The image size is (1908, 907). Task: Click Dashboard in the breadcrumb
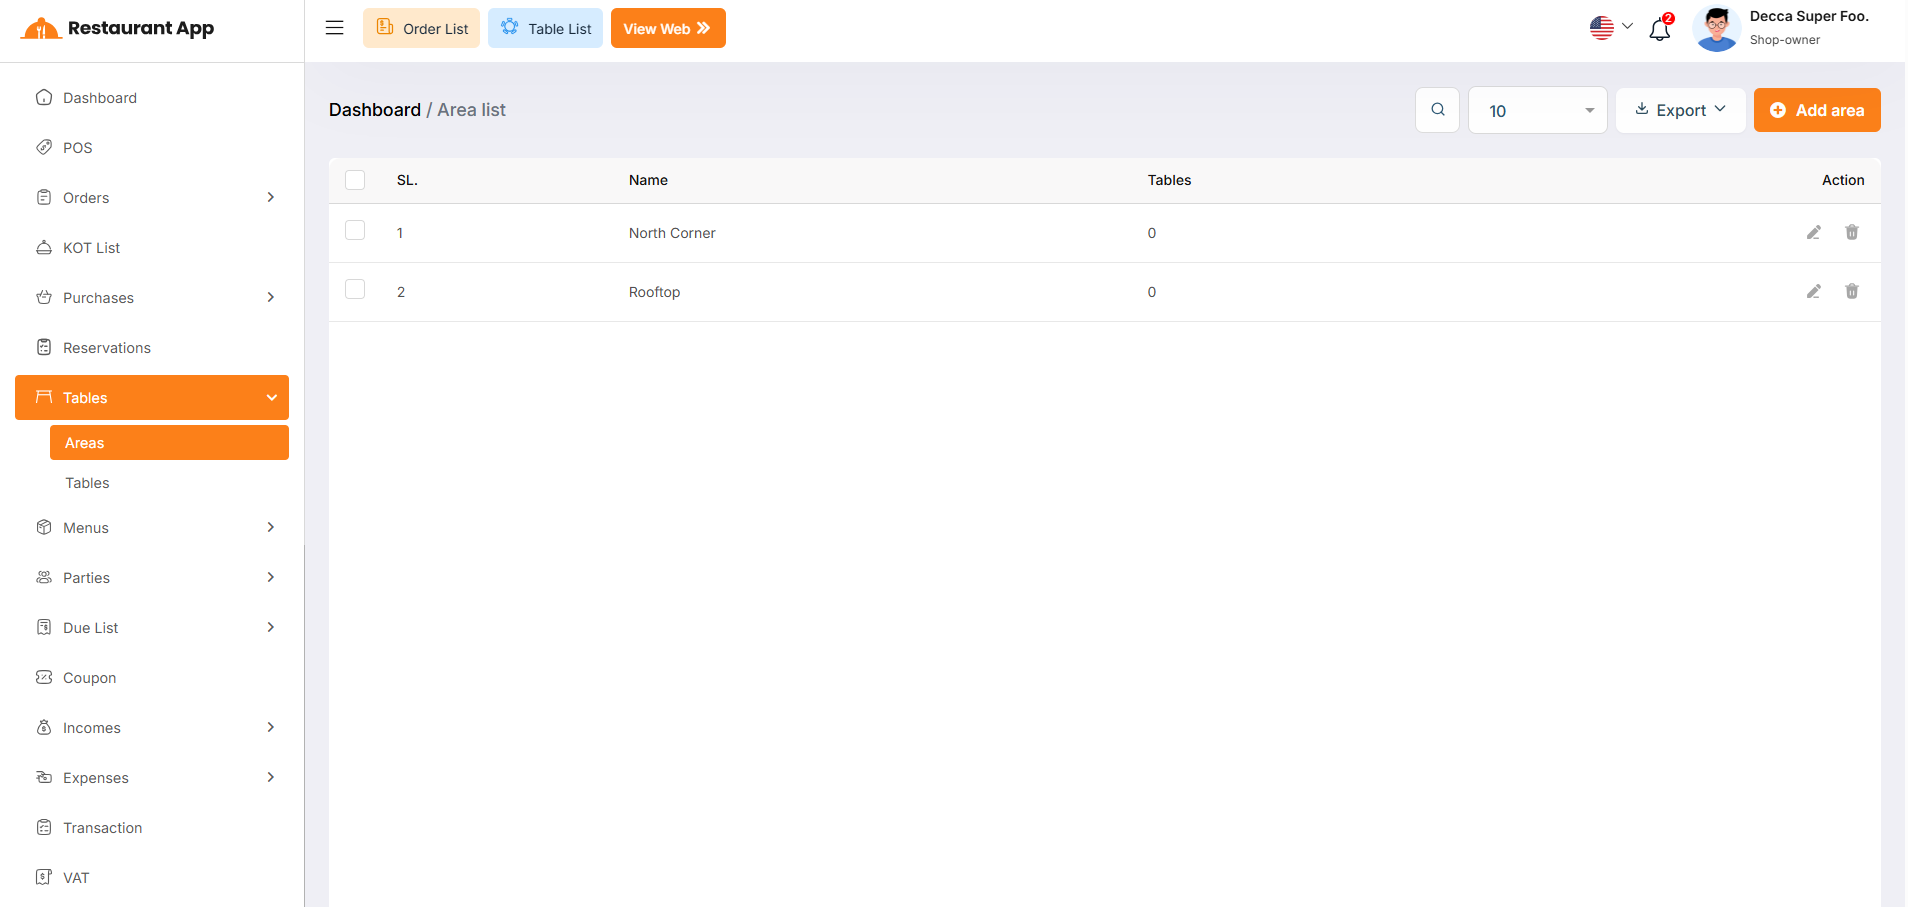pos(375,110)
